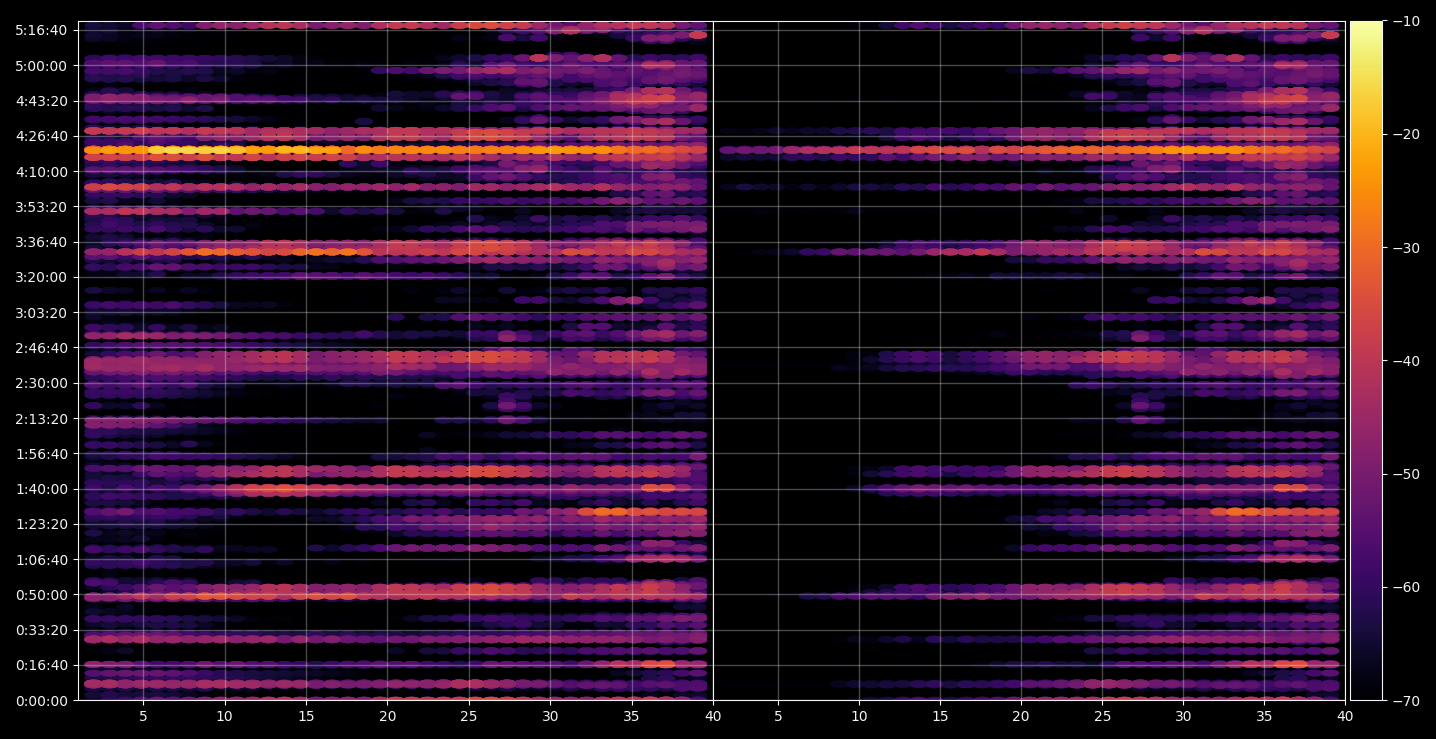Viewport: 1436px width, 739px height.
Task: Click the −50 colorbar scale label
Action: coord(1406,474)
